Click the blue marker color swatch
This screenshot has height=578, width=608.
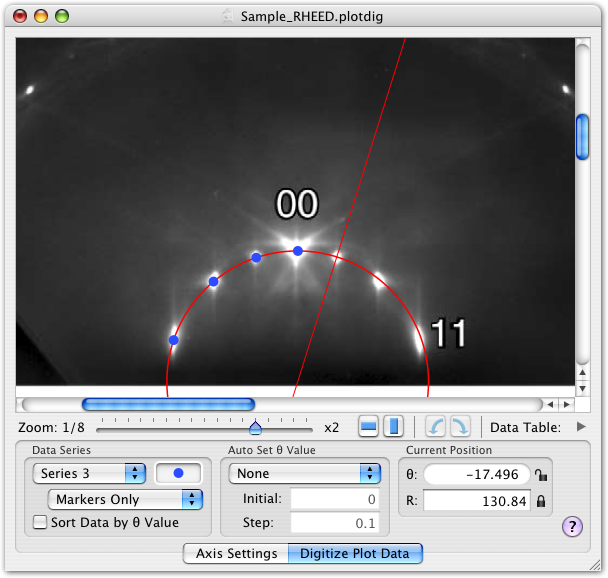(178, 473)
